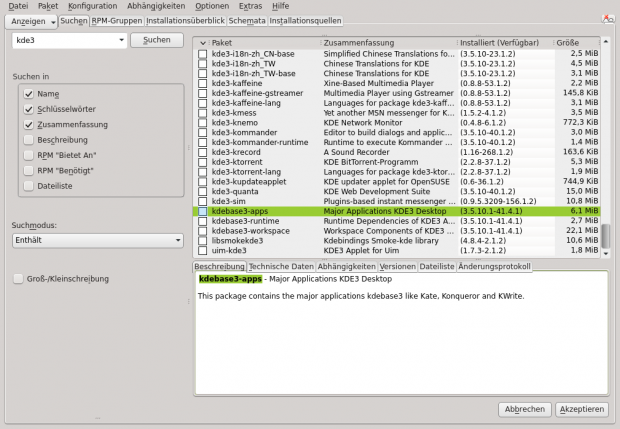The width and height of the screenshot is (620, 429).
Task: Select the libsmokekde3 package row
Action: (x=397, y=241)
